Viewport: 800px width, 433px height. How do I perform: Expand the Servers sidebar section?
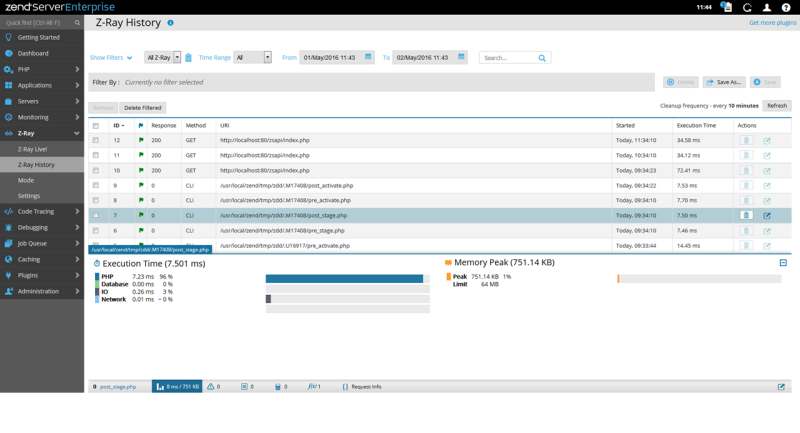tap(77, 101)
